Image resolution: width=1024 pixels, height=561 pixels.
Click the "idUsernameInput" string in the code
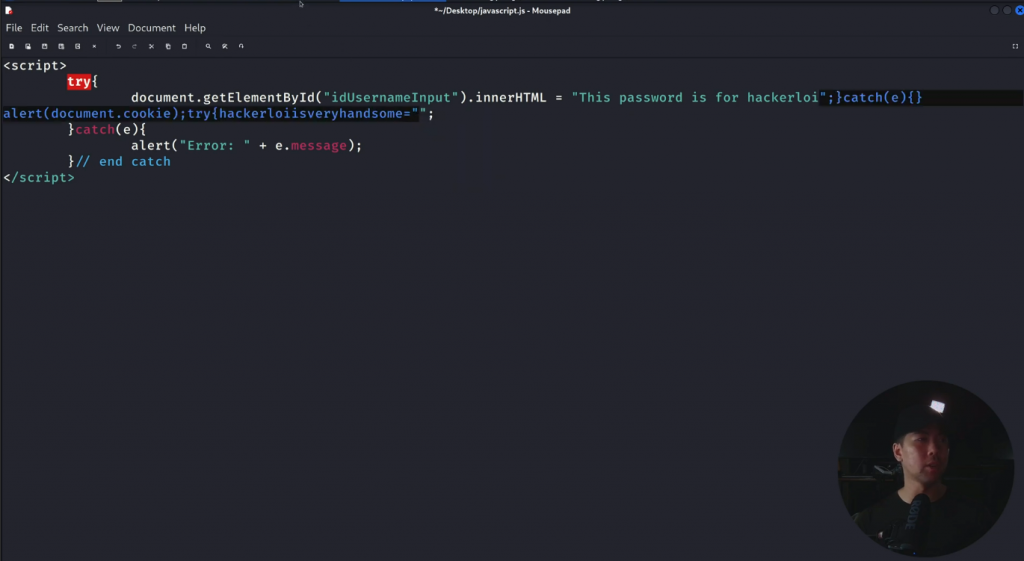pos(391,97)
